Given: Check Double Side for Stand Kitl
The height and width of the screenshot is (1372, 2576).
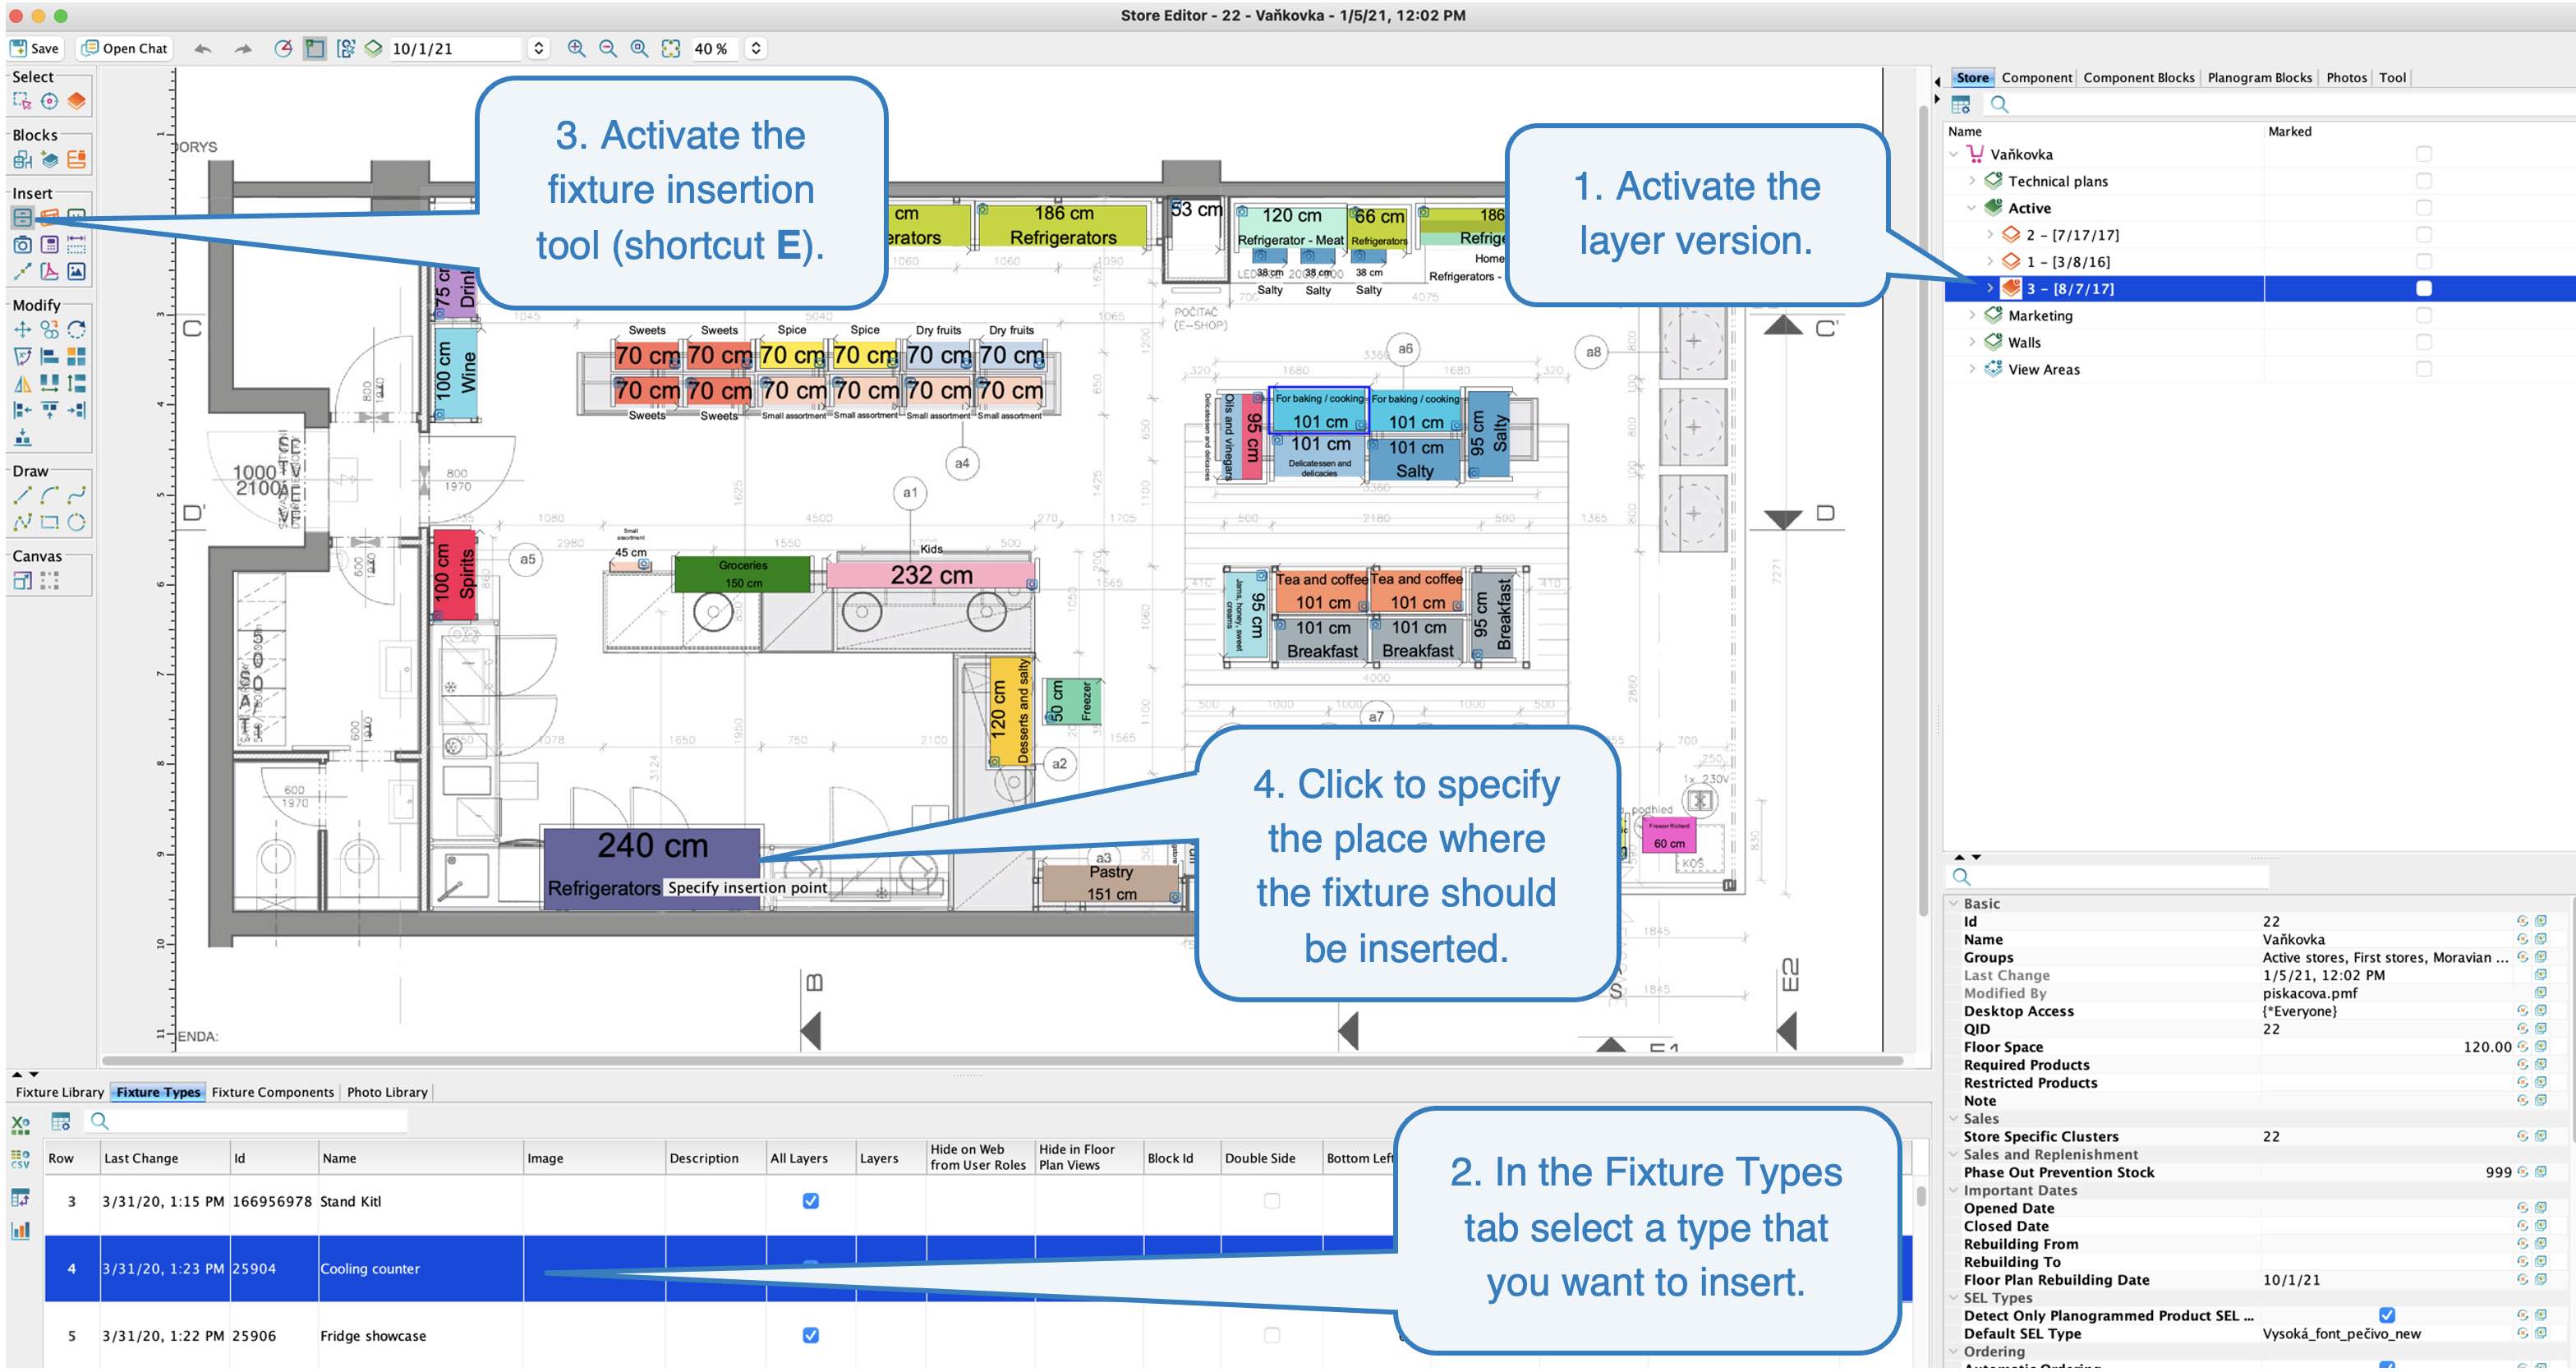Looking at the screenshot, I should (1271, 1200).
